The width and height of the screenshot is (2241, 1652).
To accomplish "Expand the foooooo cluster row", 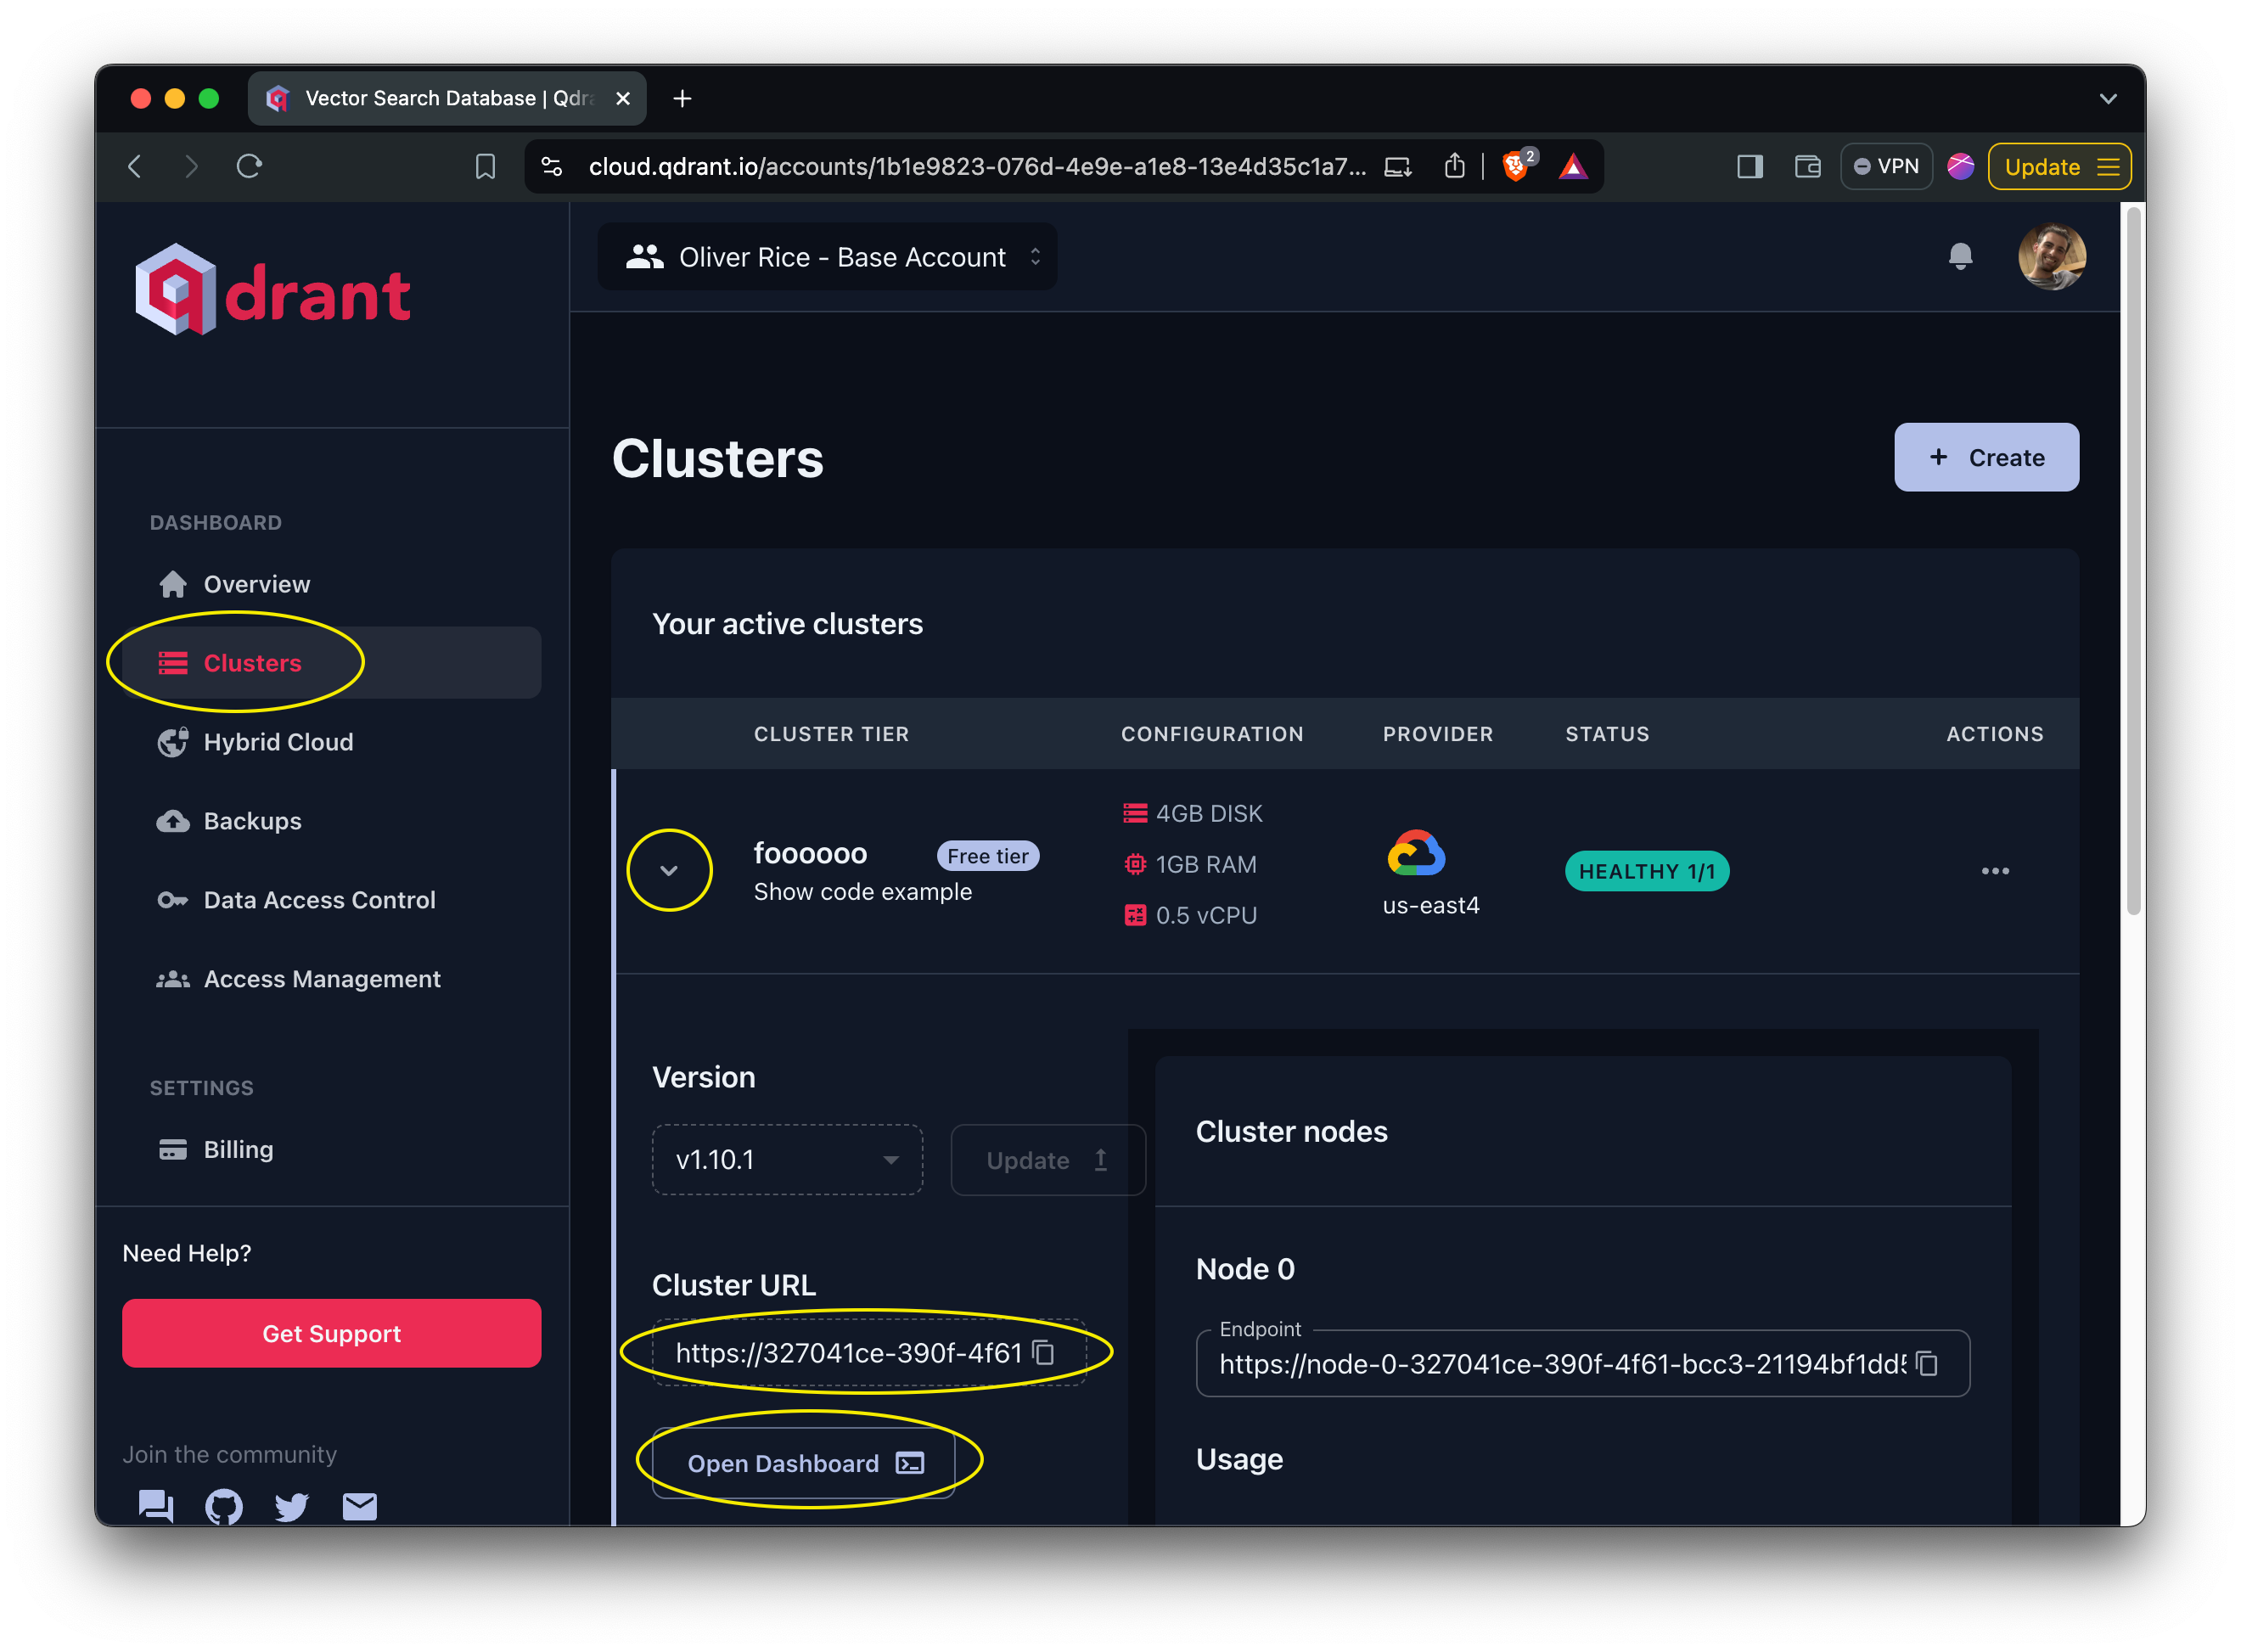I will pyautogui.click(x=670, y=870).
